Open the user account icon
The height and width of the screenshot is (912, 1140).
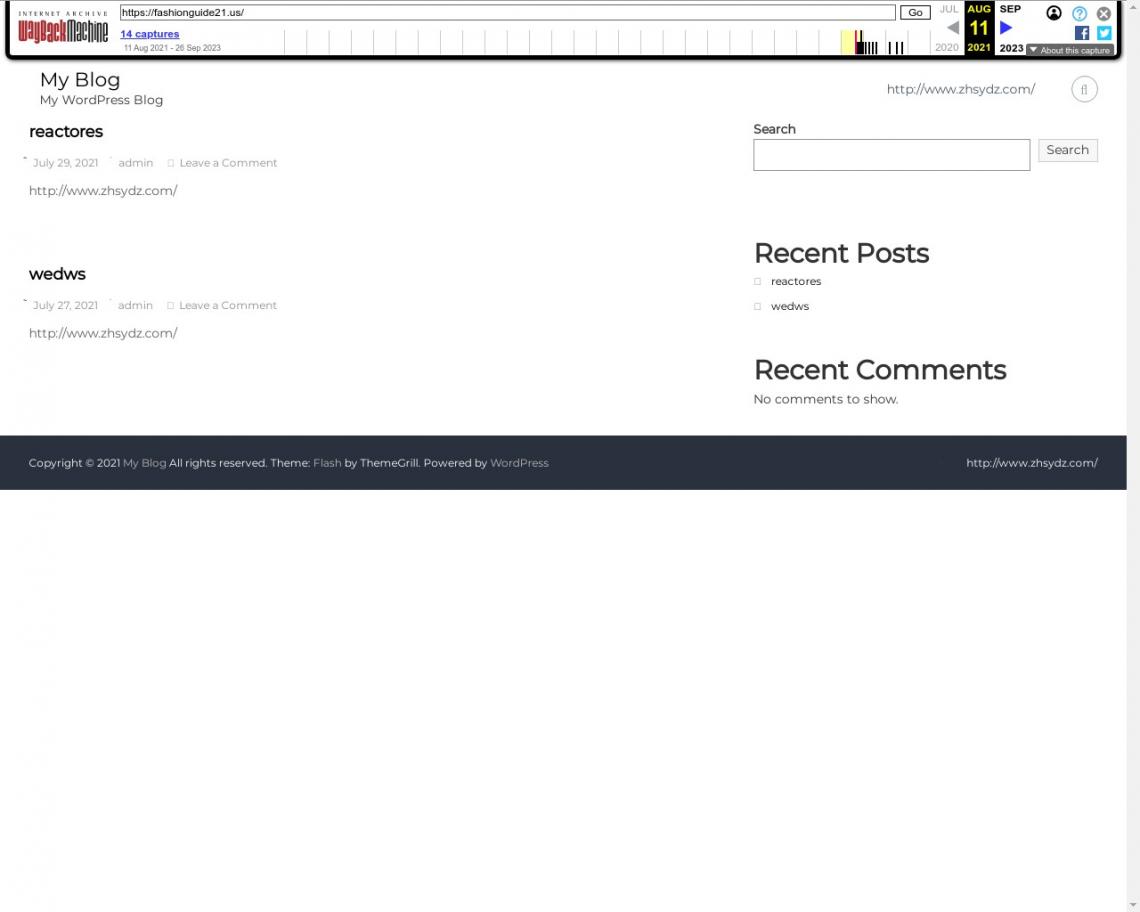(x=1054, y=13)
